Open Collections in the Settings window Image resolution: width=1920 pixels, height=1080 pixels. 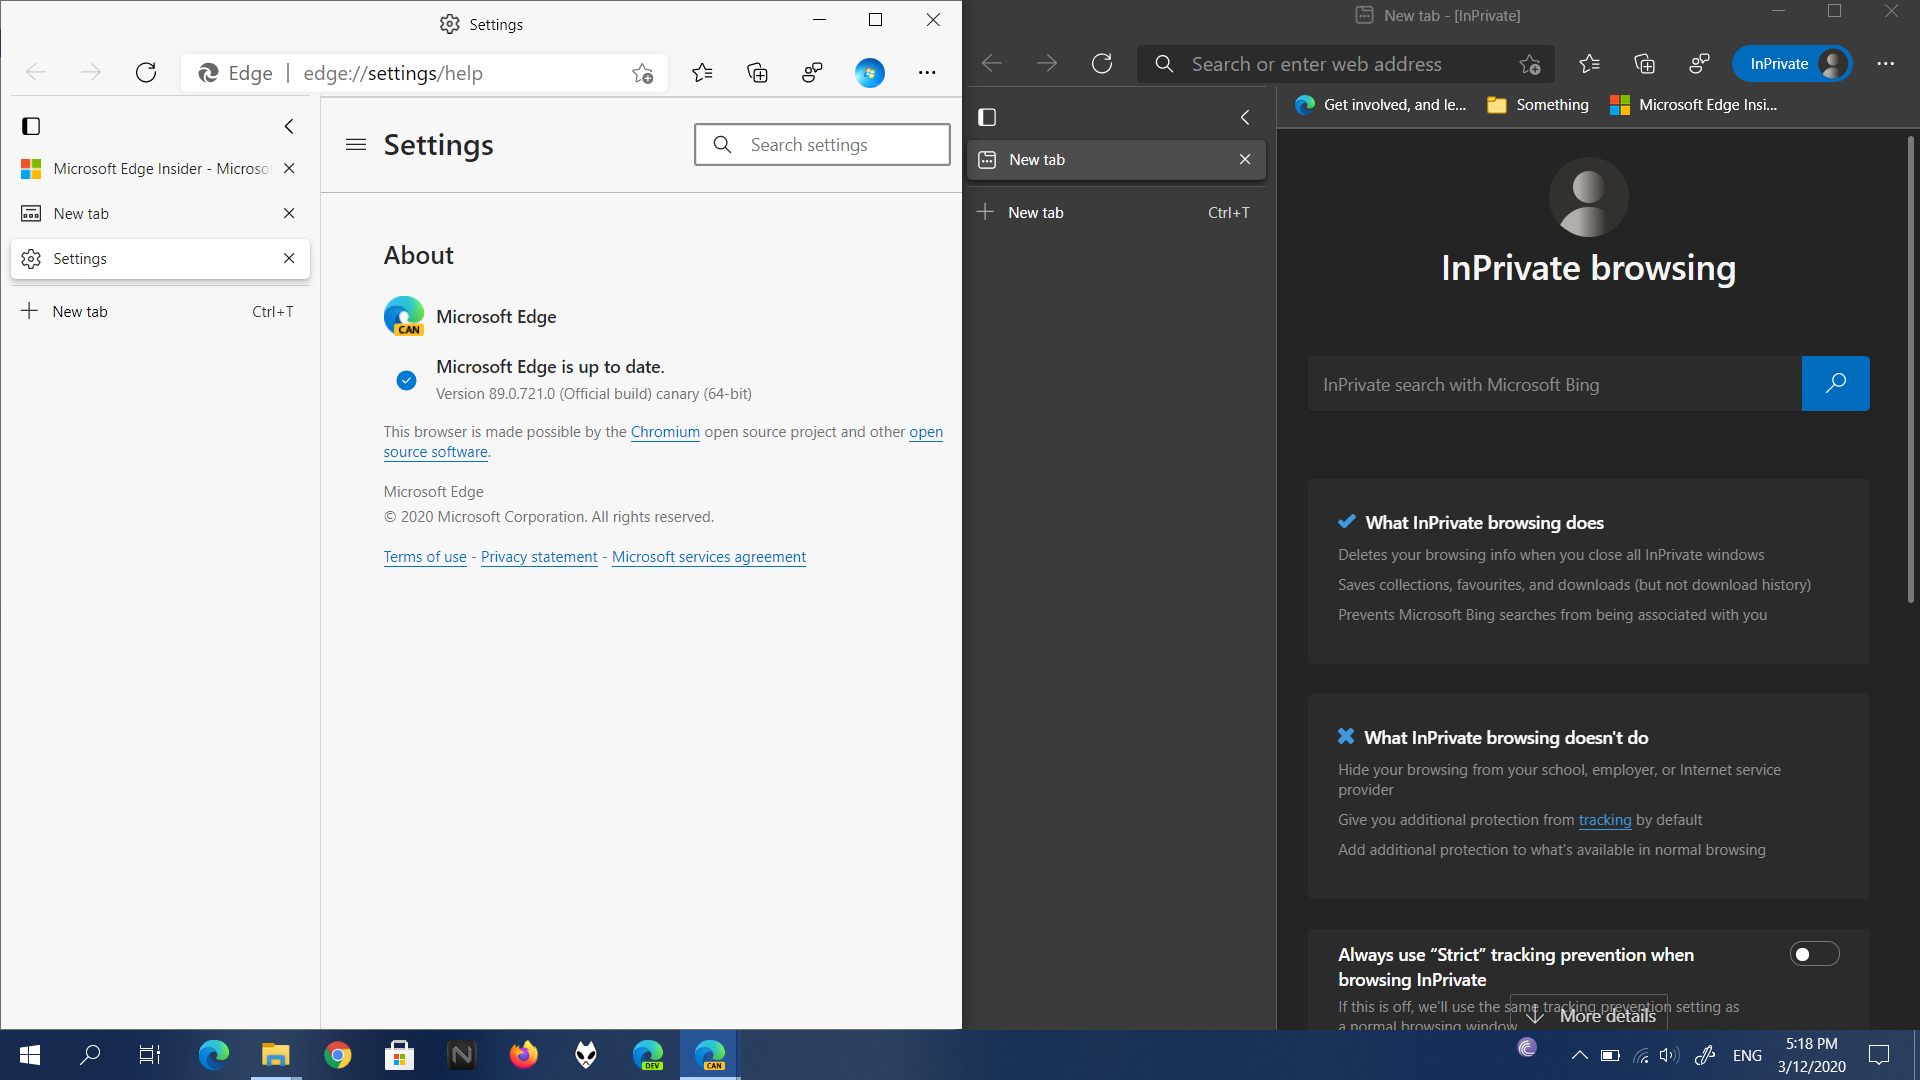click(757, 72)
